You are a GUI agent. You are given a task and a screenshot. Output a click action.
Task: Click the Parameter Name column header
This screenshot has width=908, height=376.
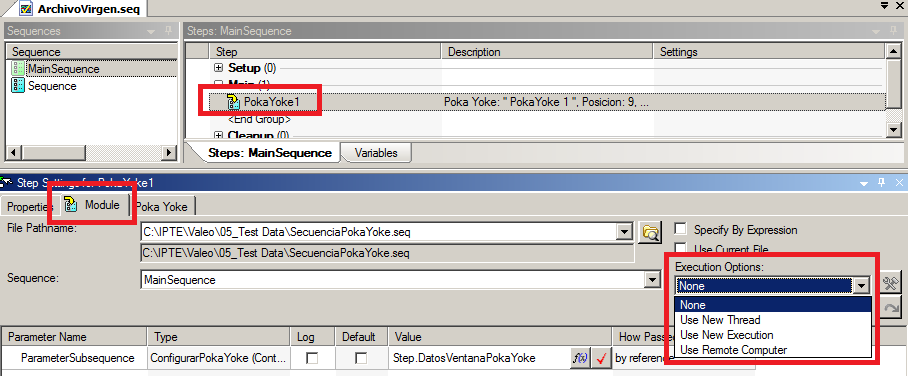pyautogui.click(x=74, y=337)
